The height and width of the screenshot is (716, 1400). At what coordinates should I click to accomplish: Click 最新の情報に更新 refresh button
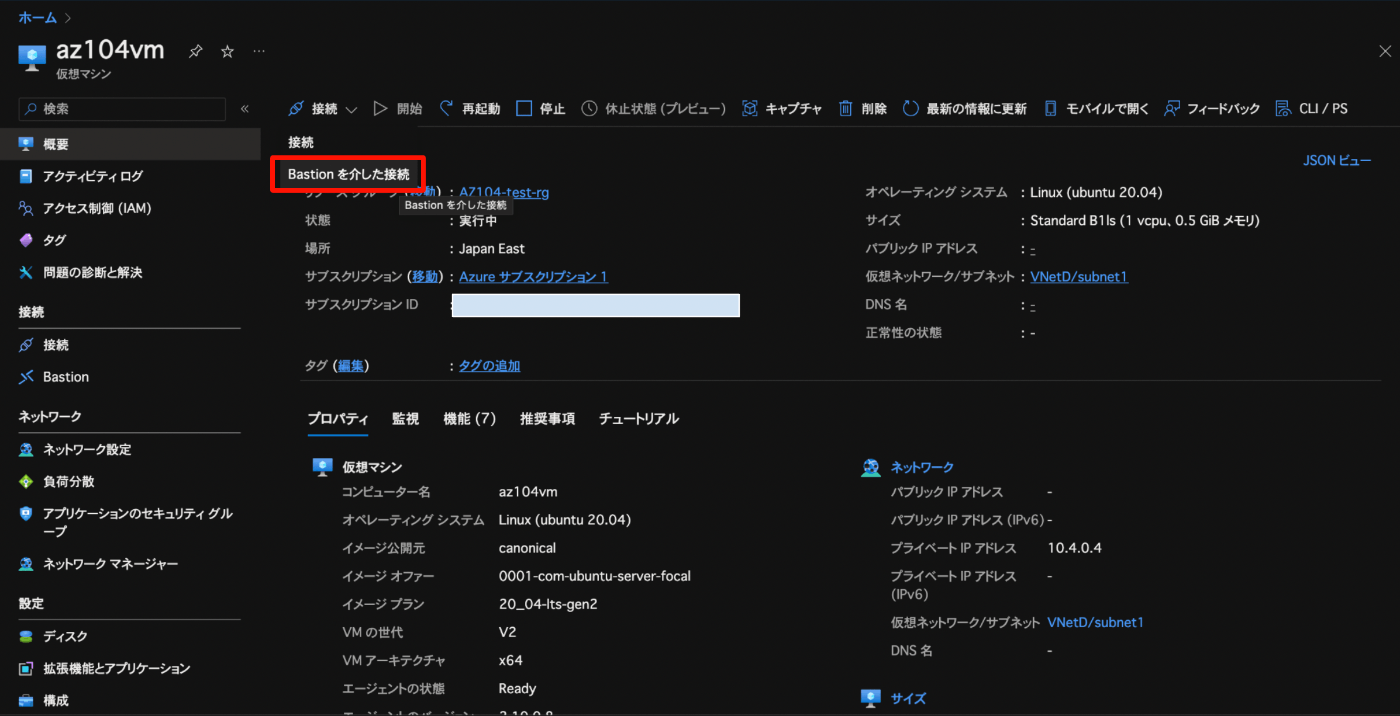964,109
